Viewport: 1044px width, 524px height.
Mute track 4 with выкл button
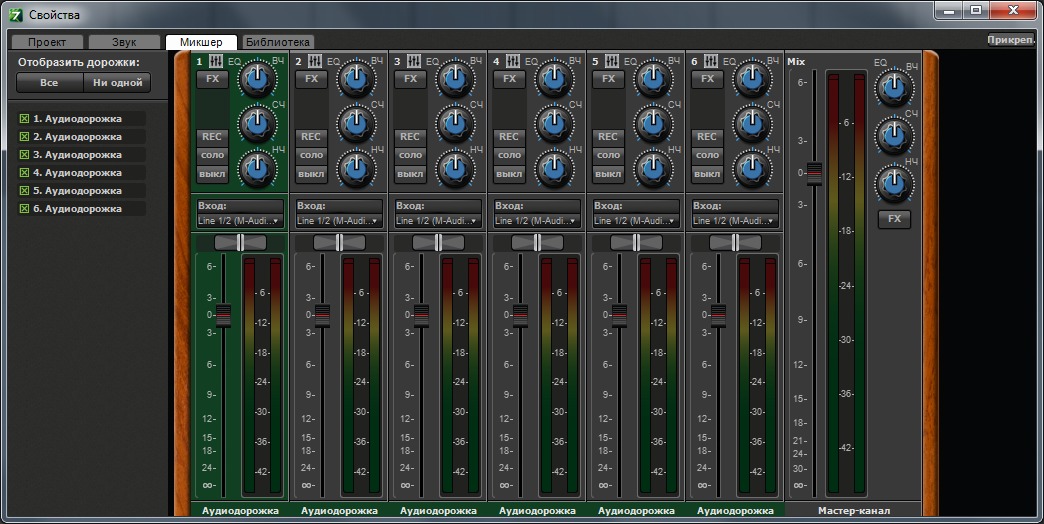(x=509, y=174)
